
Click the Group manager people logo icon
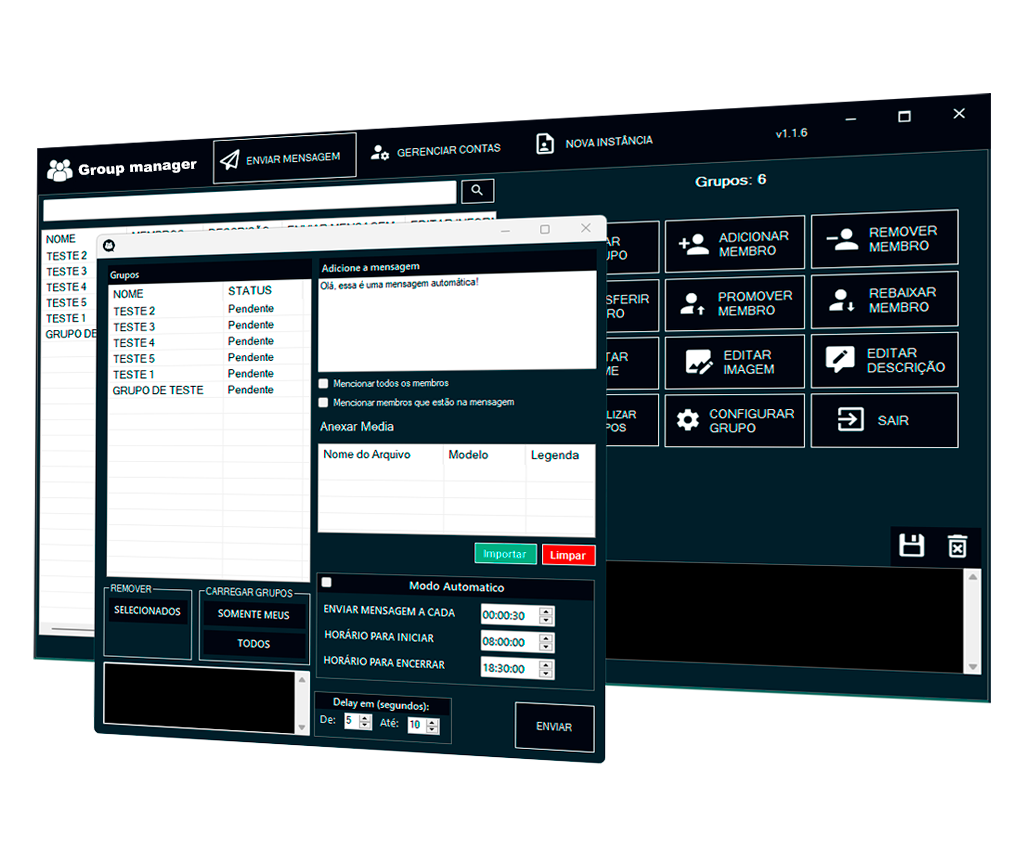(59, 170)
